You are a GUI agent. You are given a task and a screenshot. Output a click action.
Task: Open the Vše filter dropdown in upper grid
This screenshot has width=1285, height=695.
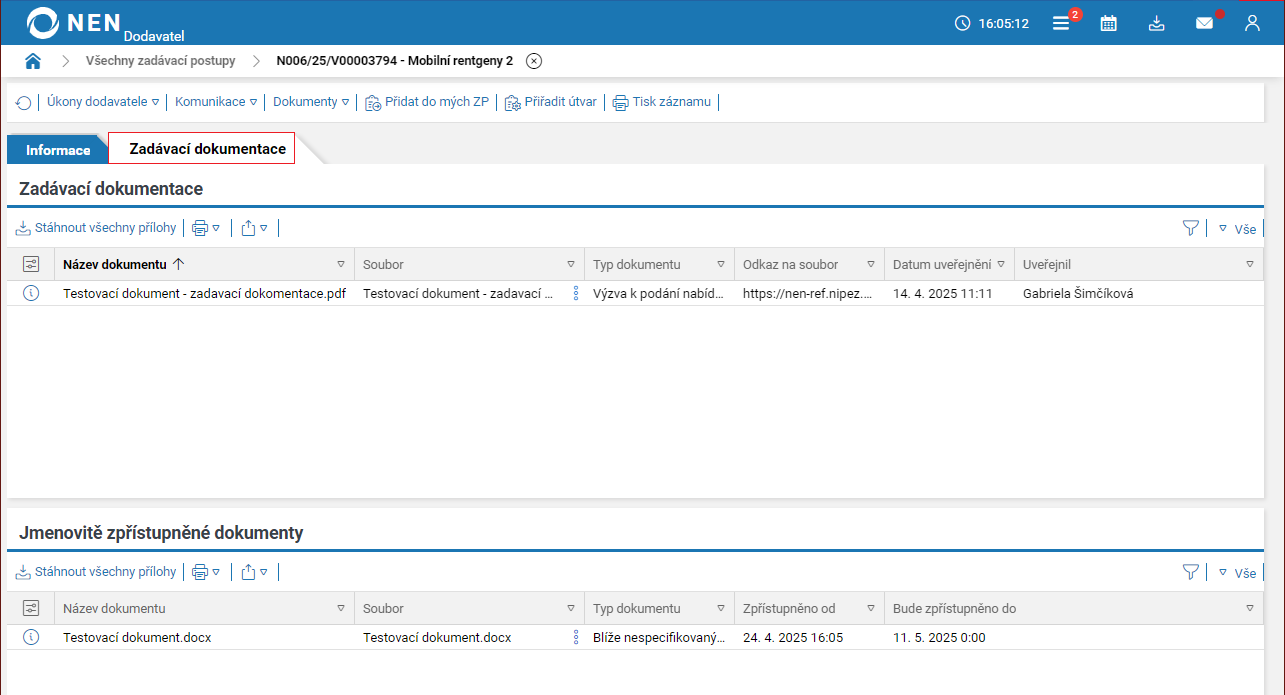tap(1237, 229)
